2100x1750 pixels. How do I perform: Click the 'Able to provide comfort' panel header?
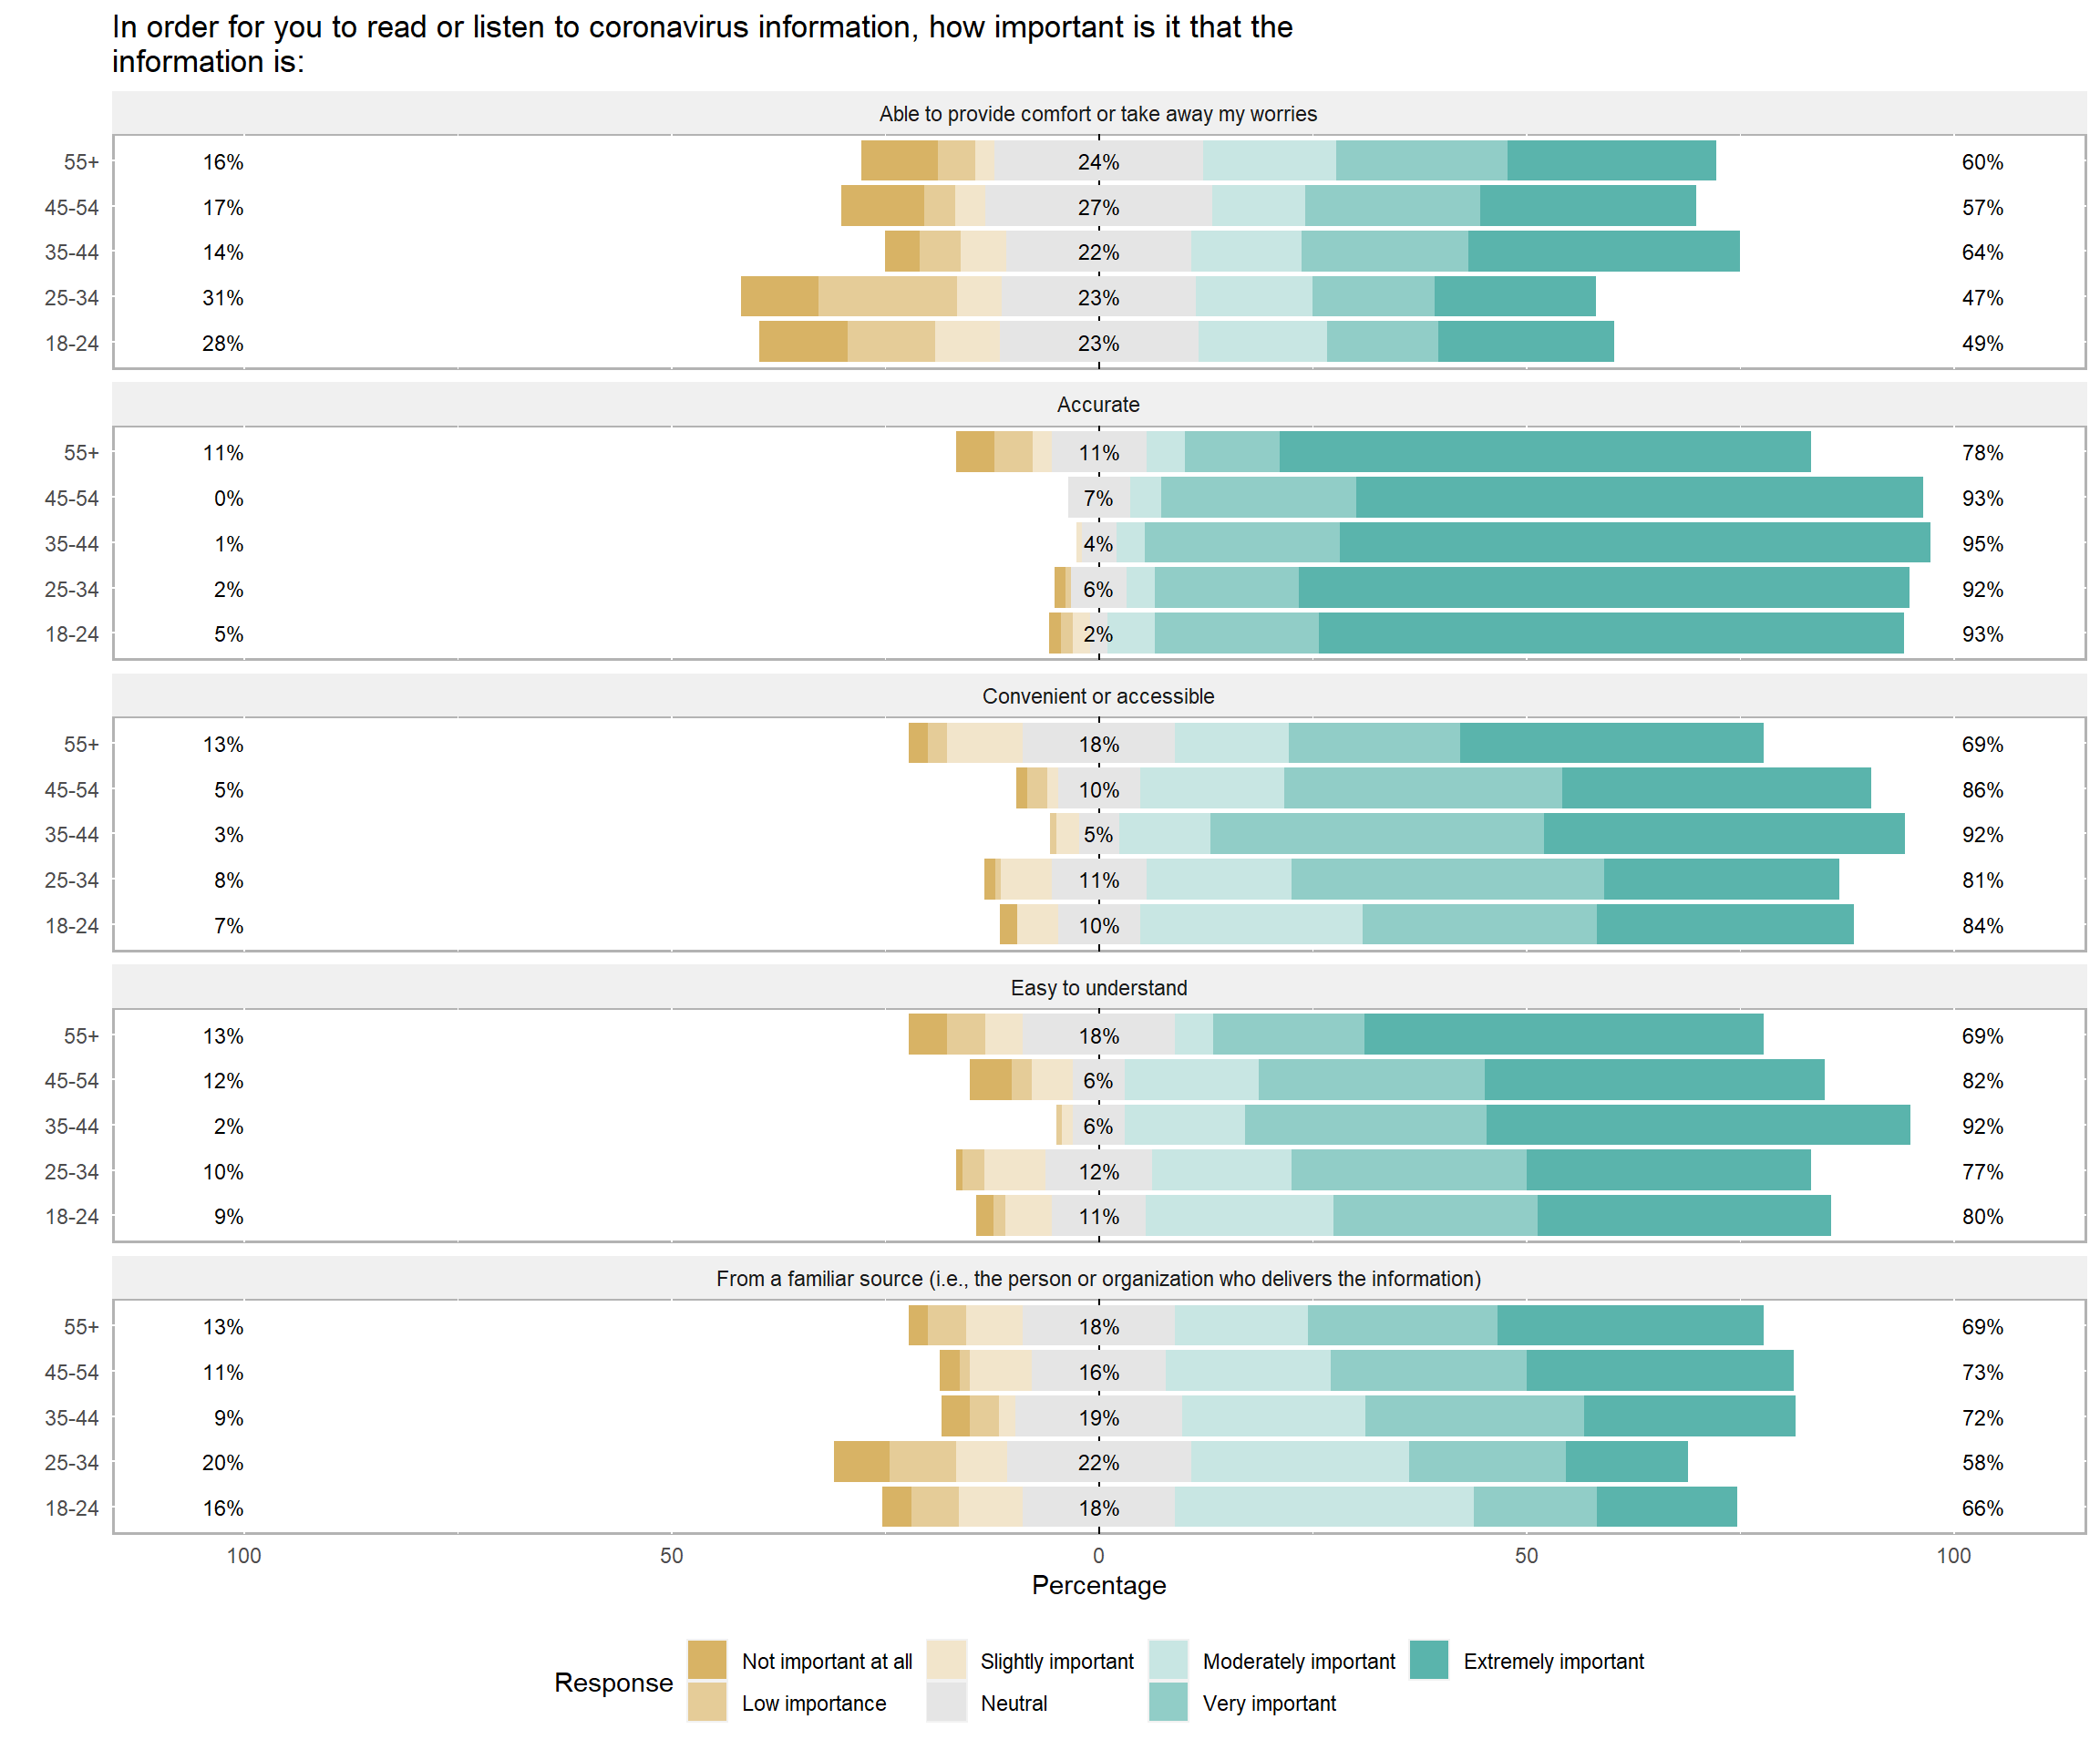pos(1098,114)
